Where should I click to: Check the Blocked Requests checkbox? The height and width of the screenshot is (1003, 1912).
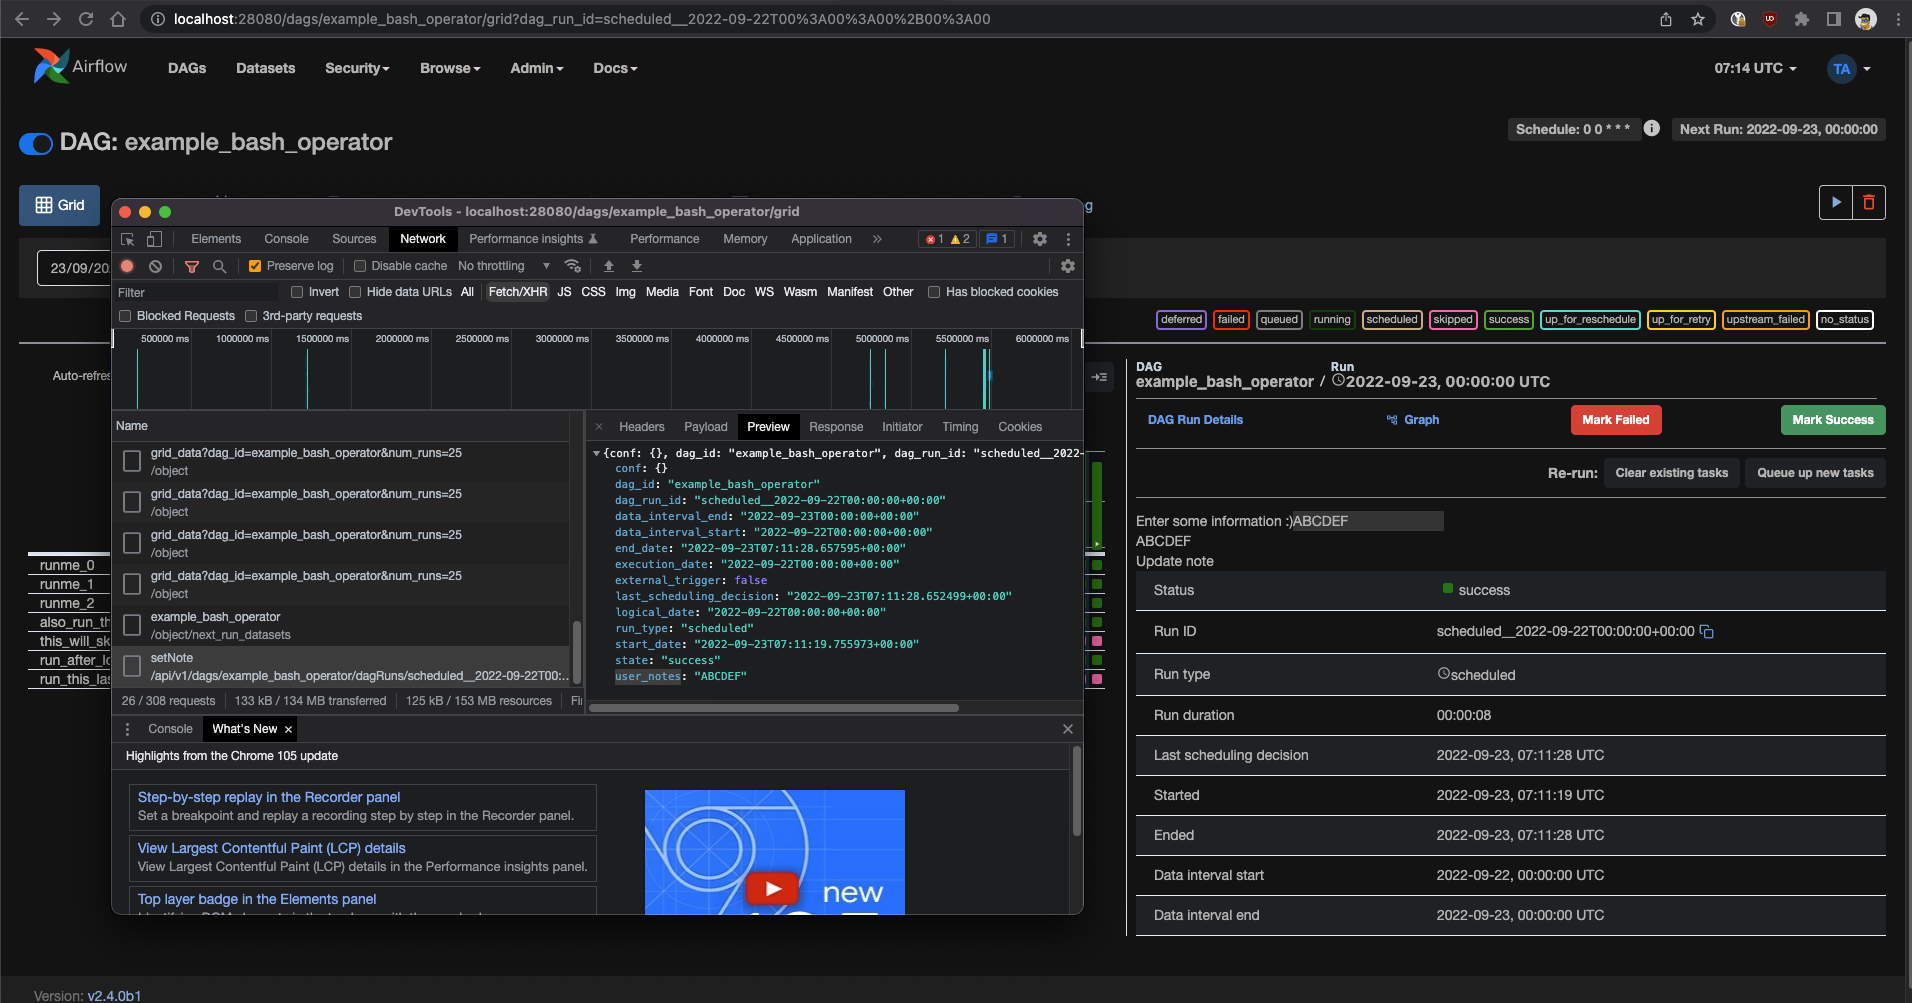(x=125, y=316)
